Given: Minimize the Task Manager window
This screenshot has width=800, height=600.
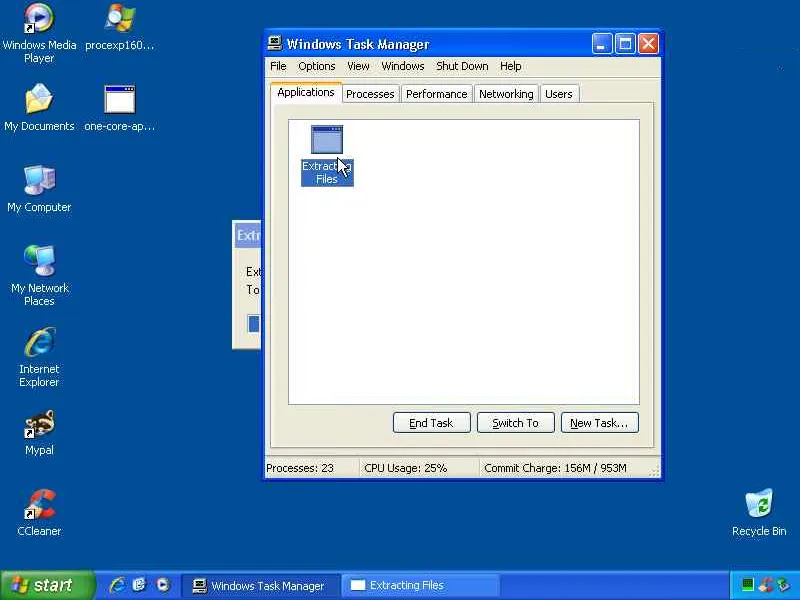Looking at the screenshot, I should coord(602,44).
